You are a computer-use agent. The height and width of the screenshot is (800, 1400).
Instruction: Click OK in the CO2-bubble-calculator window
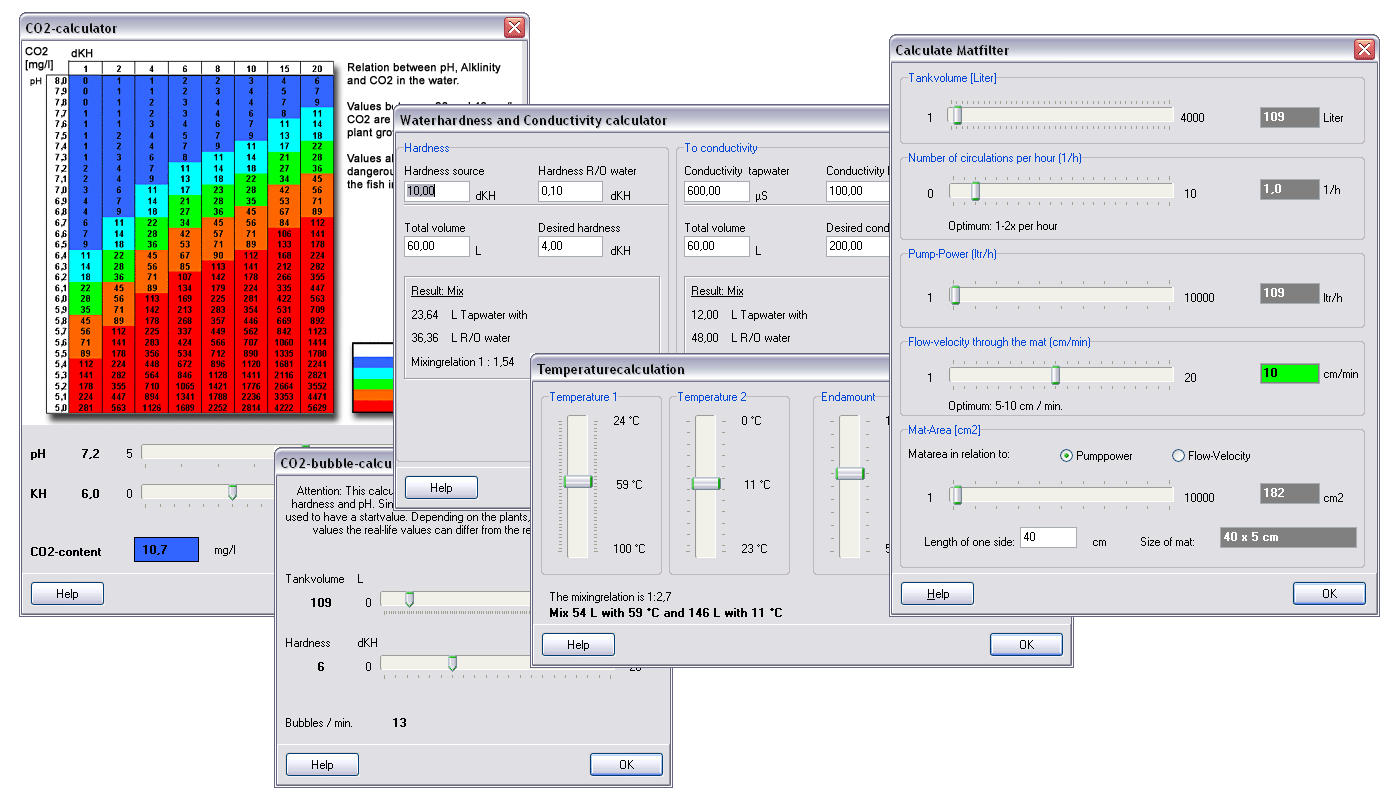point(626,763)
